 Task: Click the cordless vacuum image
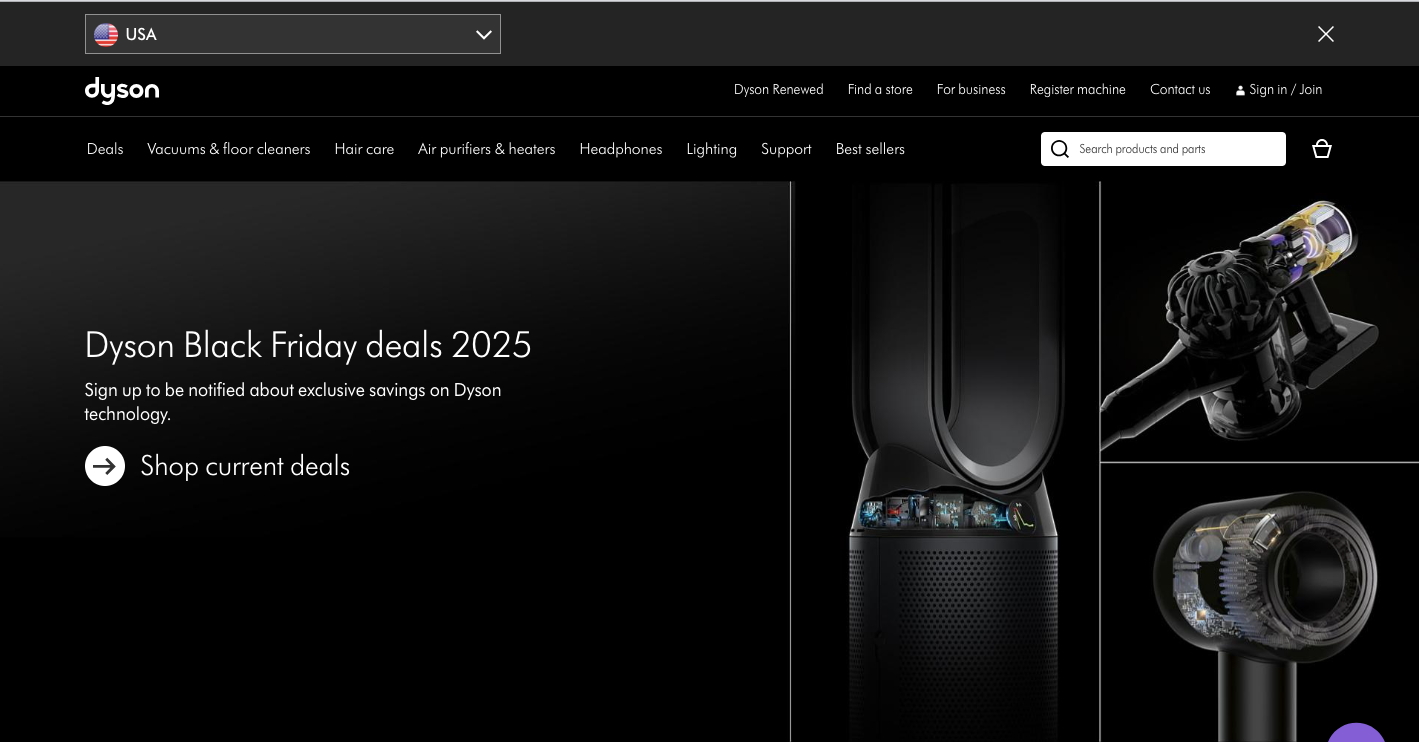[1260, 321]
